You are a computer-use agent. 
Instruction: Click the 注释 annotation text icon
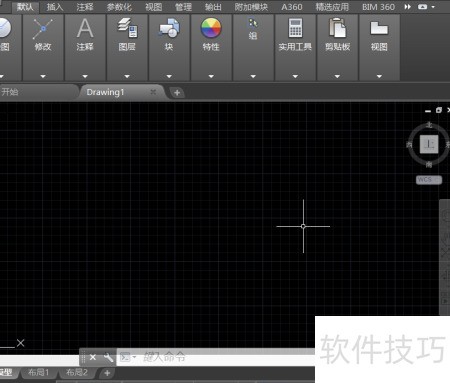point(85,28)
